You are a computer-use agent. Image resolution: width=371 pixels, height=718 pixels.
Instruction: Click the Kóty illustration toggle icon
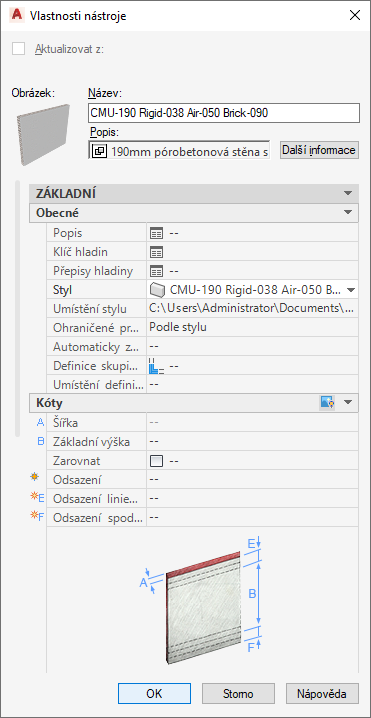(327, 403)
